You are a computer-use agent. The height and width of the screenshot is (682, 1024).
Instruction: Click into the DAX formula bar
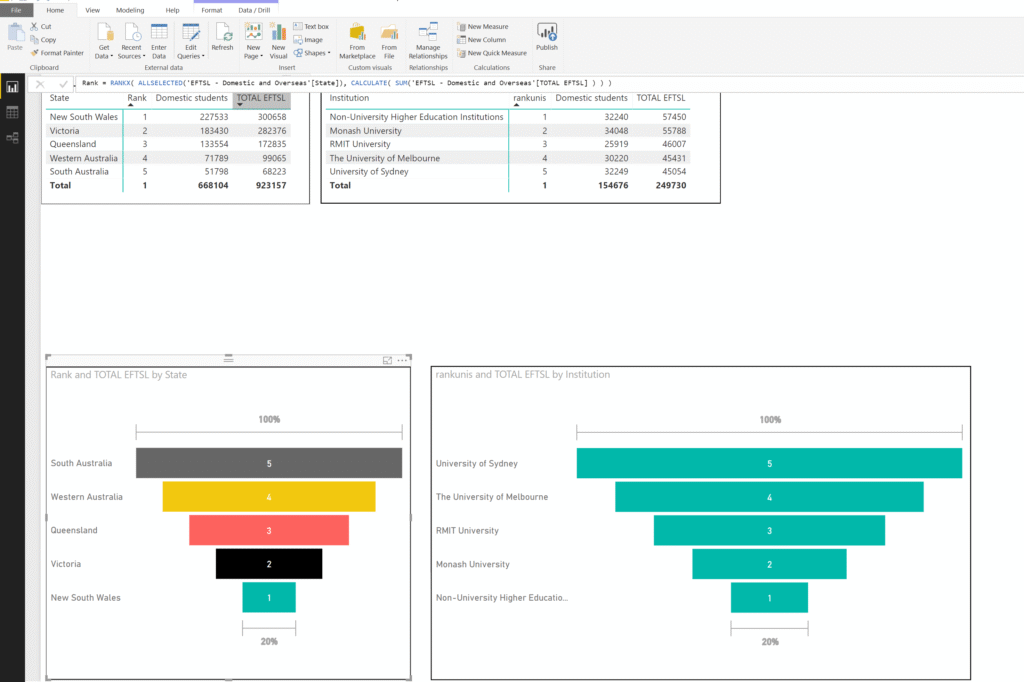(549, 84)
